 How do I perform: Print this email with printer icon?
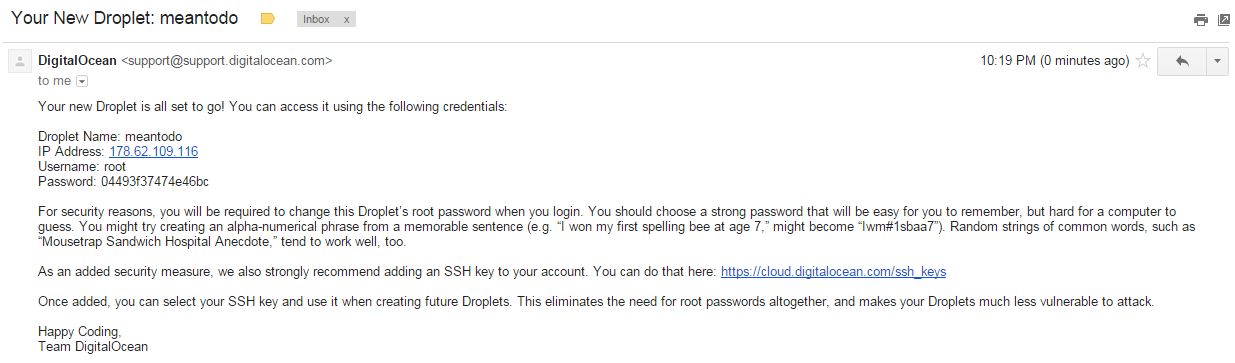click(1201, 20)
